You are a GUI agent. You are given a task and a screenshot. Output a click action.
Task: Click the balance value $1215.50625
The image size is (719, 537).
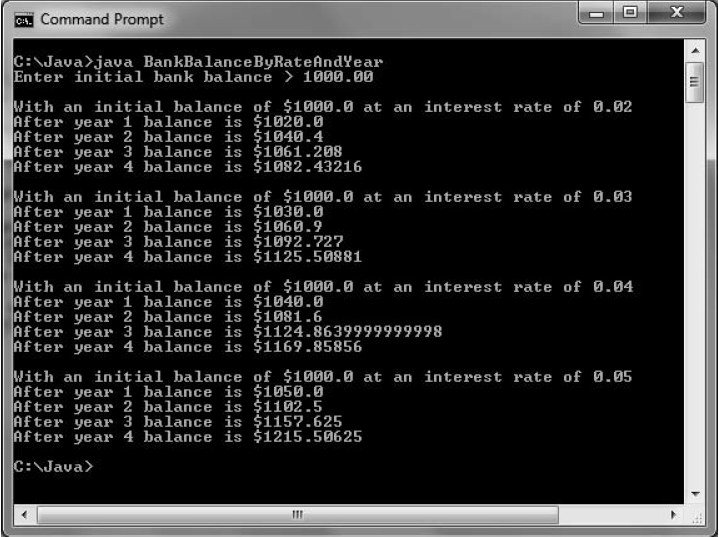308,437
